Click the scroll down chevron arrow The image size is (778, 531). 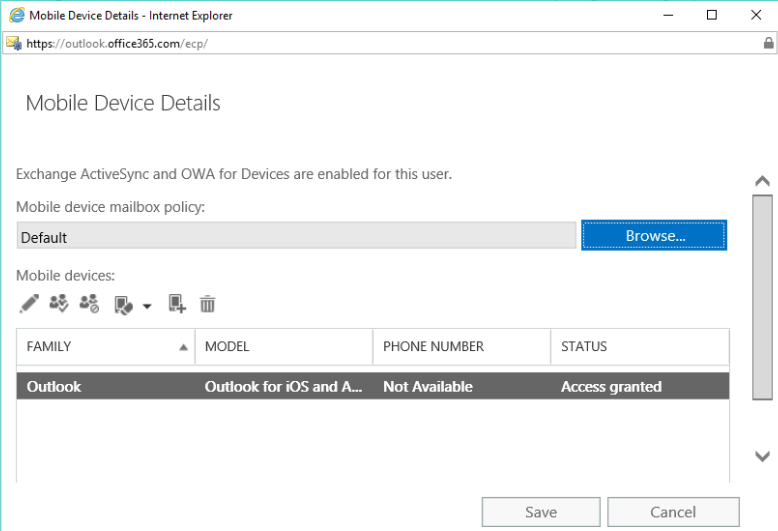click(x=763, y=456)
